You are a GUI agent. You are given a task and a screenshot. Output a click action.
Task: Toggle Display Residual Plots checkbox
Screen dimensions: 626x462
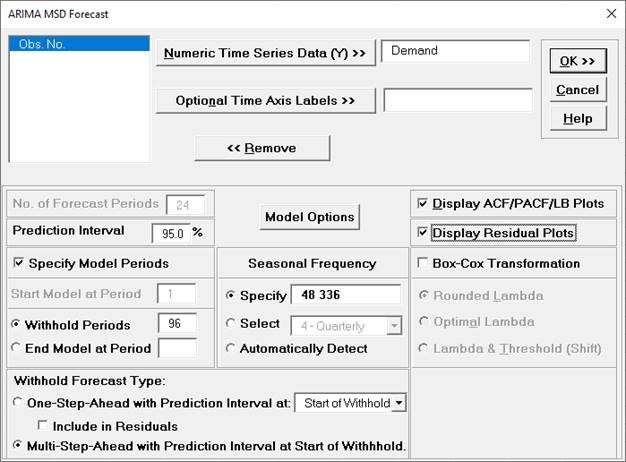click(422, 234)
